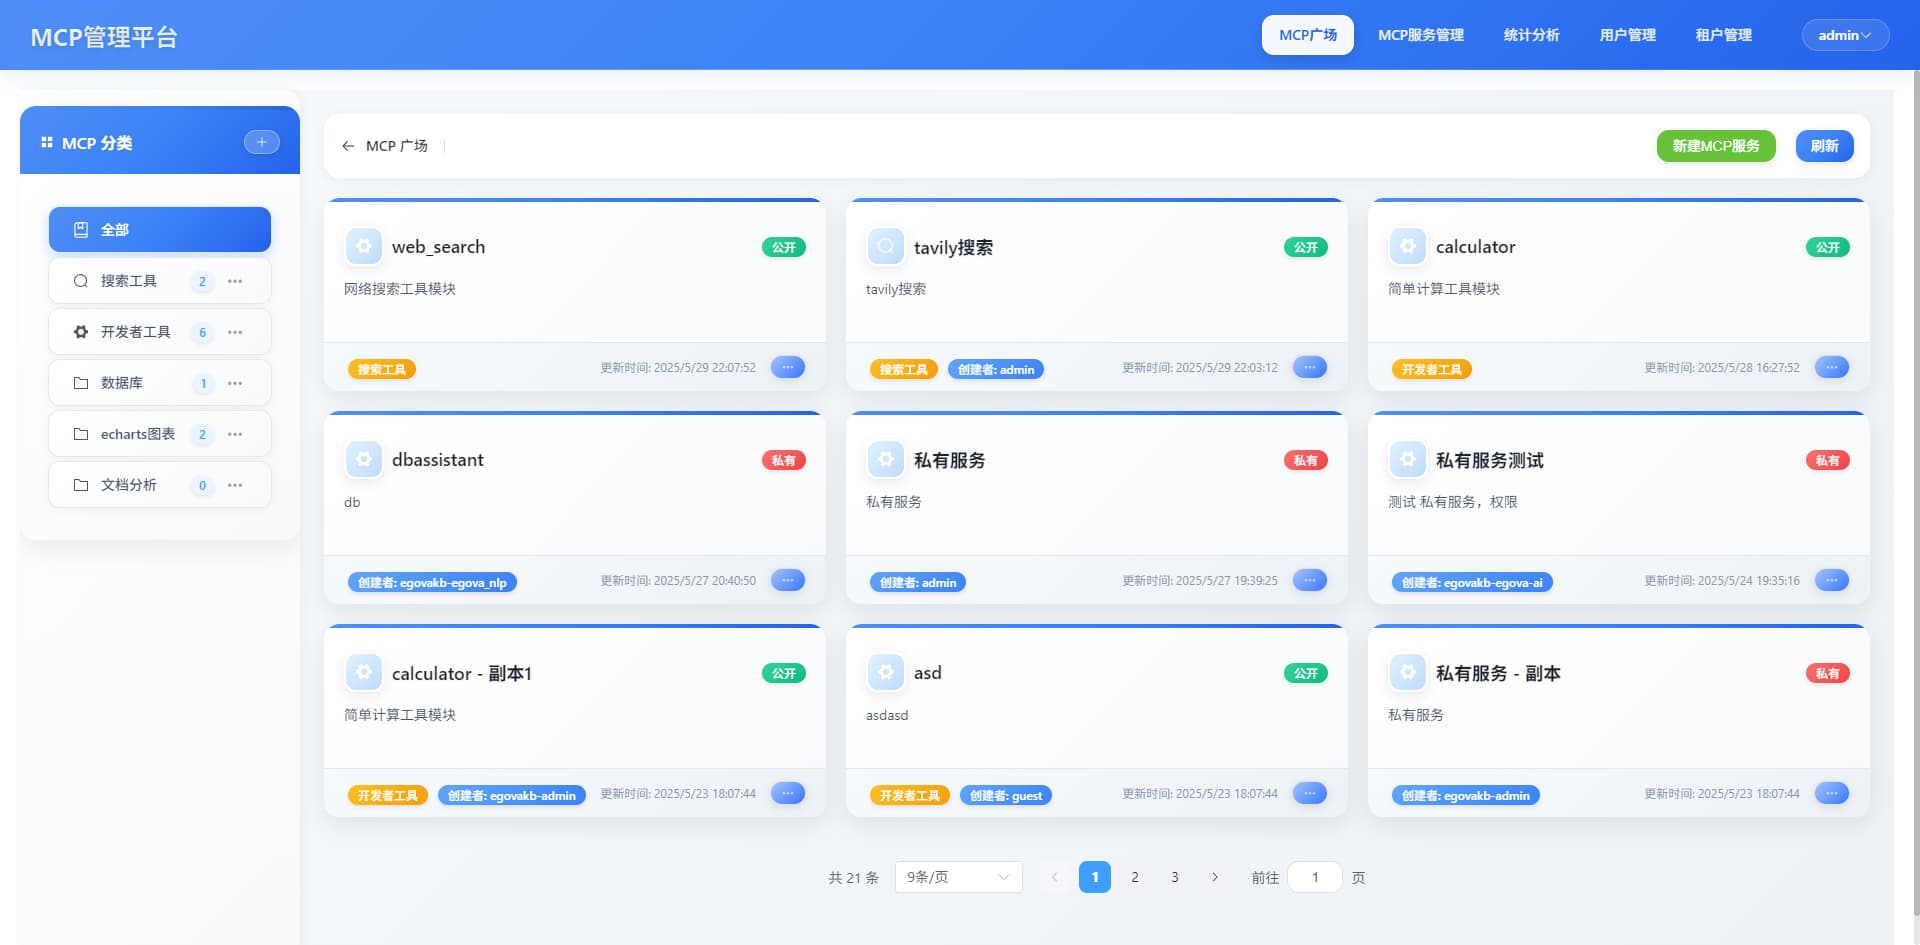Select the 全部 category
Screen dimensions: 1920x945
coord(160,230)
